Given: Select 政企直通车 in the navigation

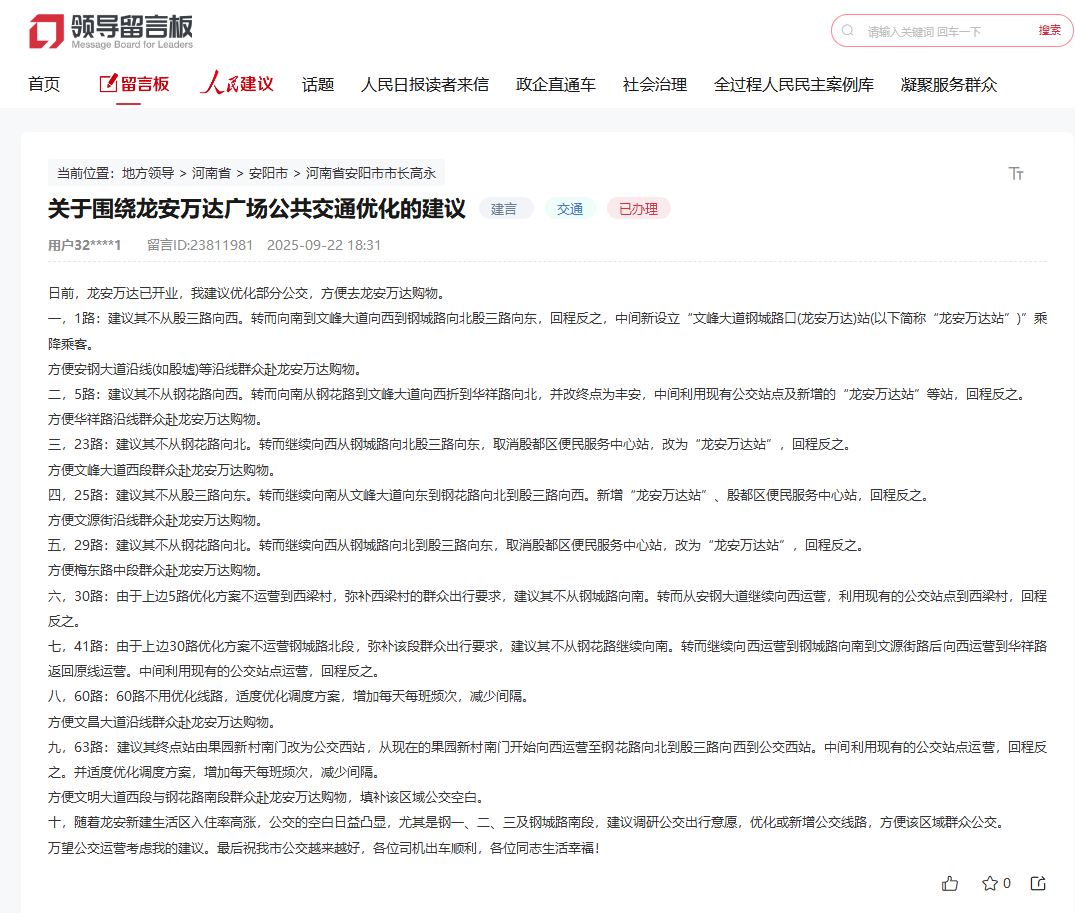Looking at the screenshot, I should click(555, 85).
